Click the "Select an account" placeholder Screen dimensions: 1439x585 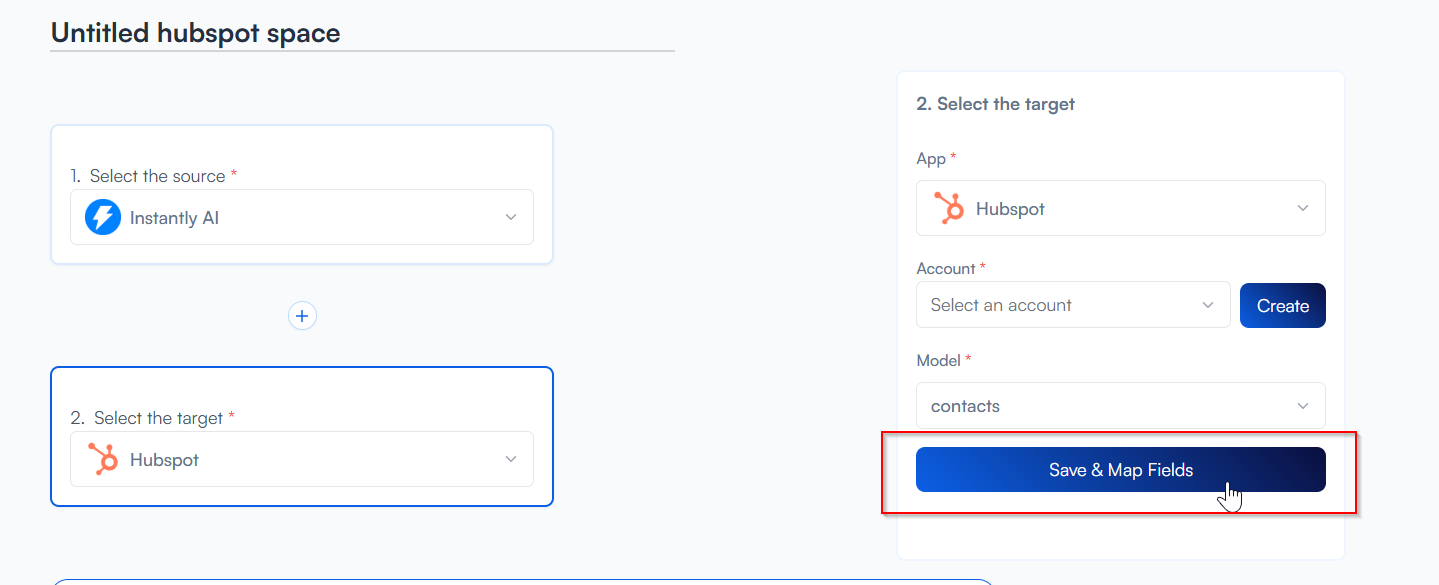pos(1001,305)
